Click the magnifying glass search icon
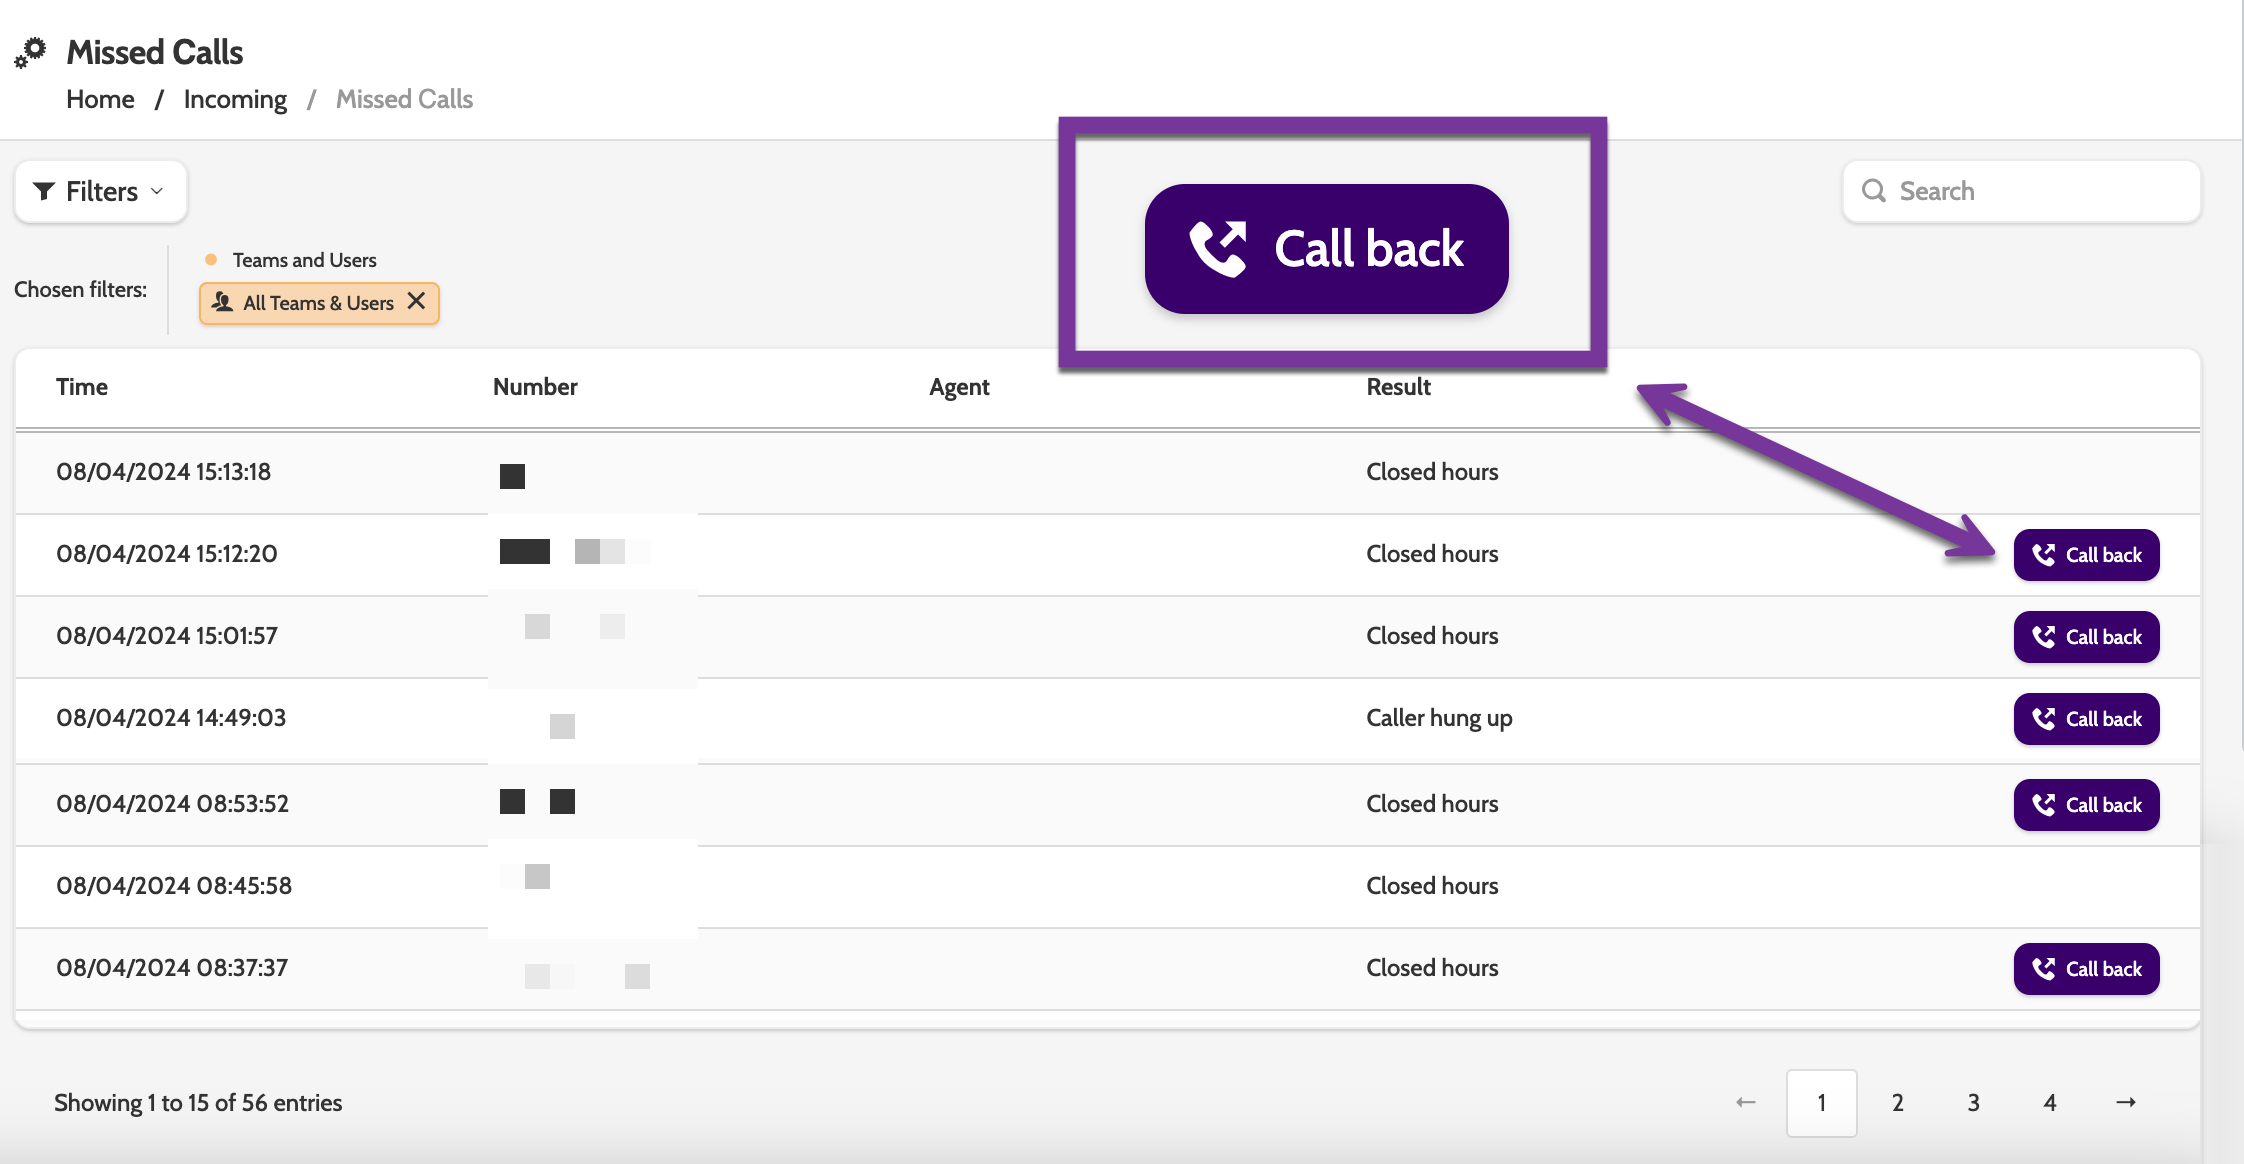This screenshot has height=1164, width=2244. tap(1873, 191)
